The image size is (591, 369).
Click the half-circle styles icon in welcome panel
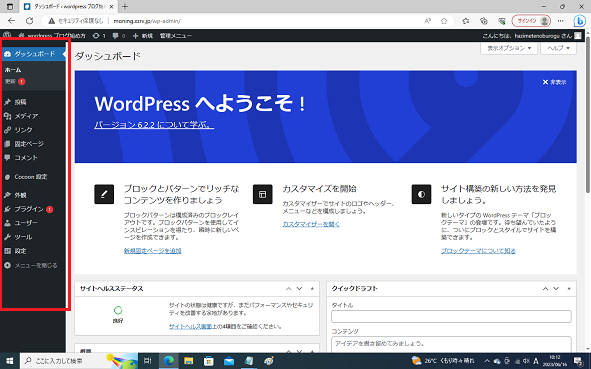421,194
